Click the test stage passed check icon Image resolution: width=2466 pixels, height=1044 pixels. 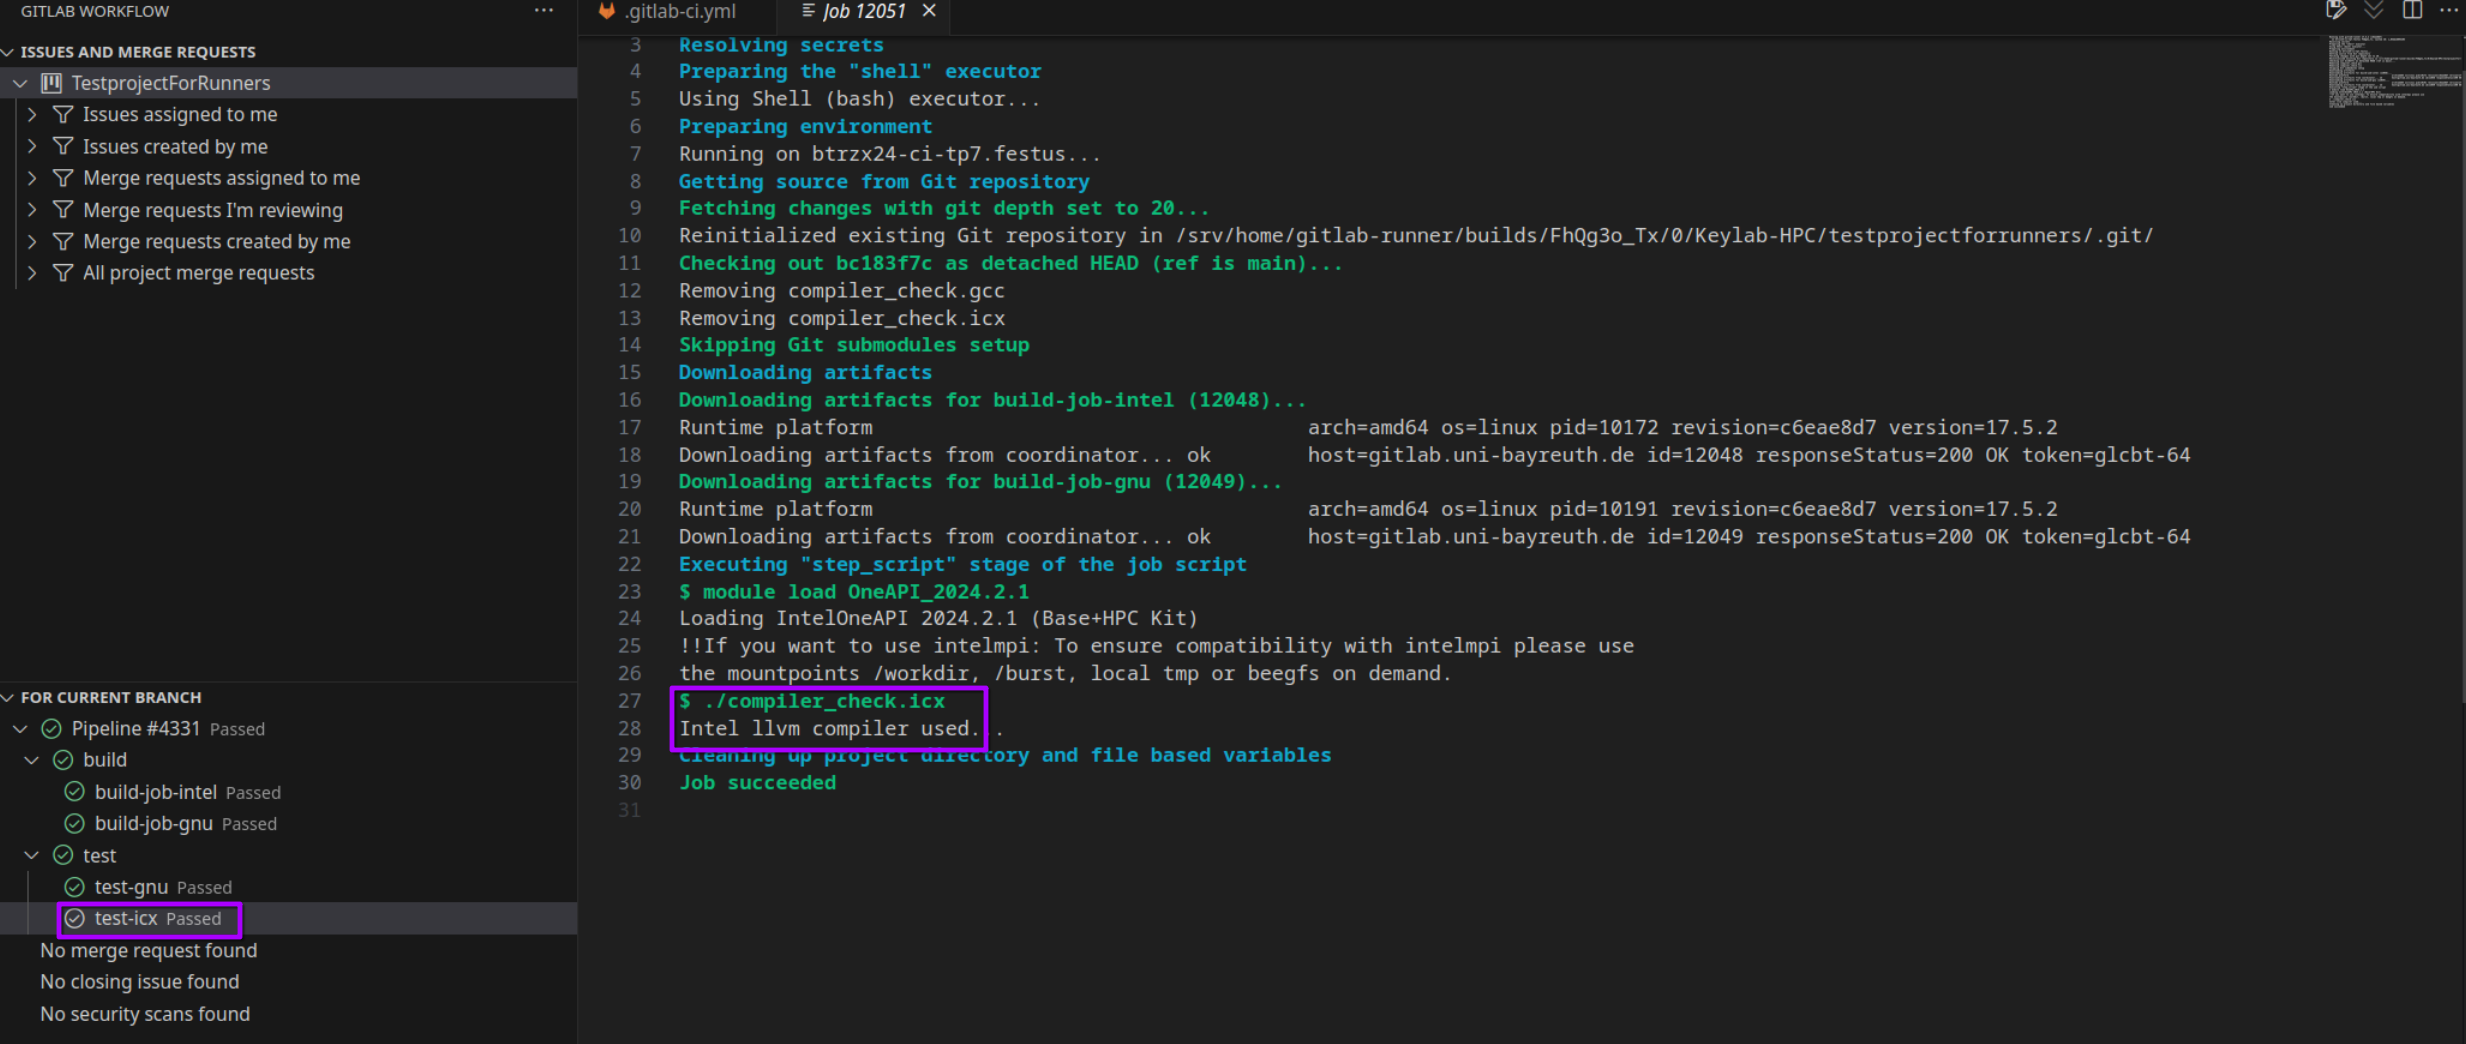click(x=63, y=856)
